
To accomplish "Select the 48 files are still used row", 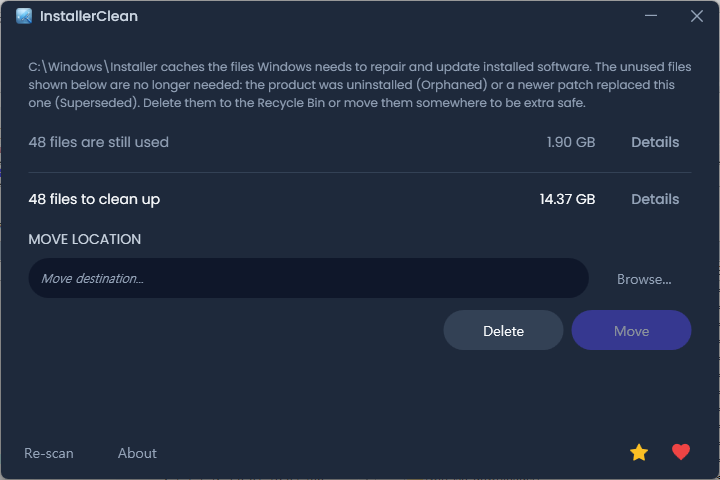I will coord(360,142).
